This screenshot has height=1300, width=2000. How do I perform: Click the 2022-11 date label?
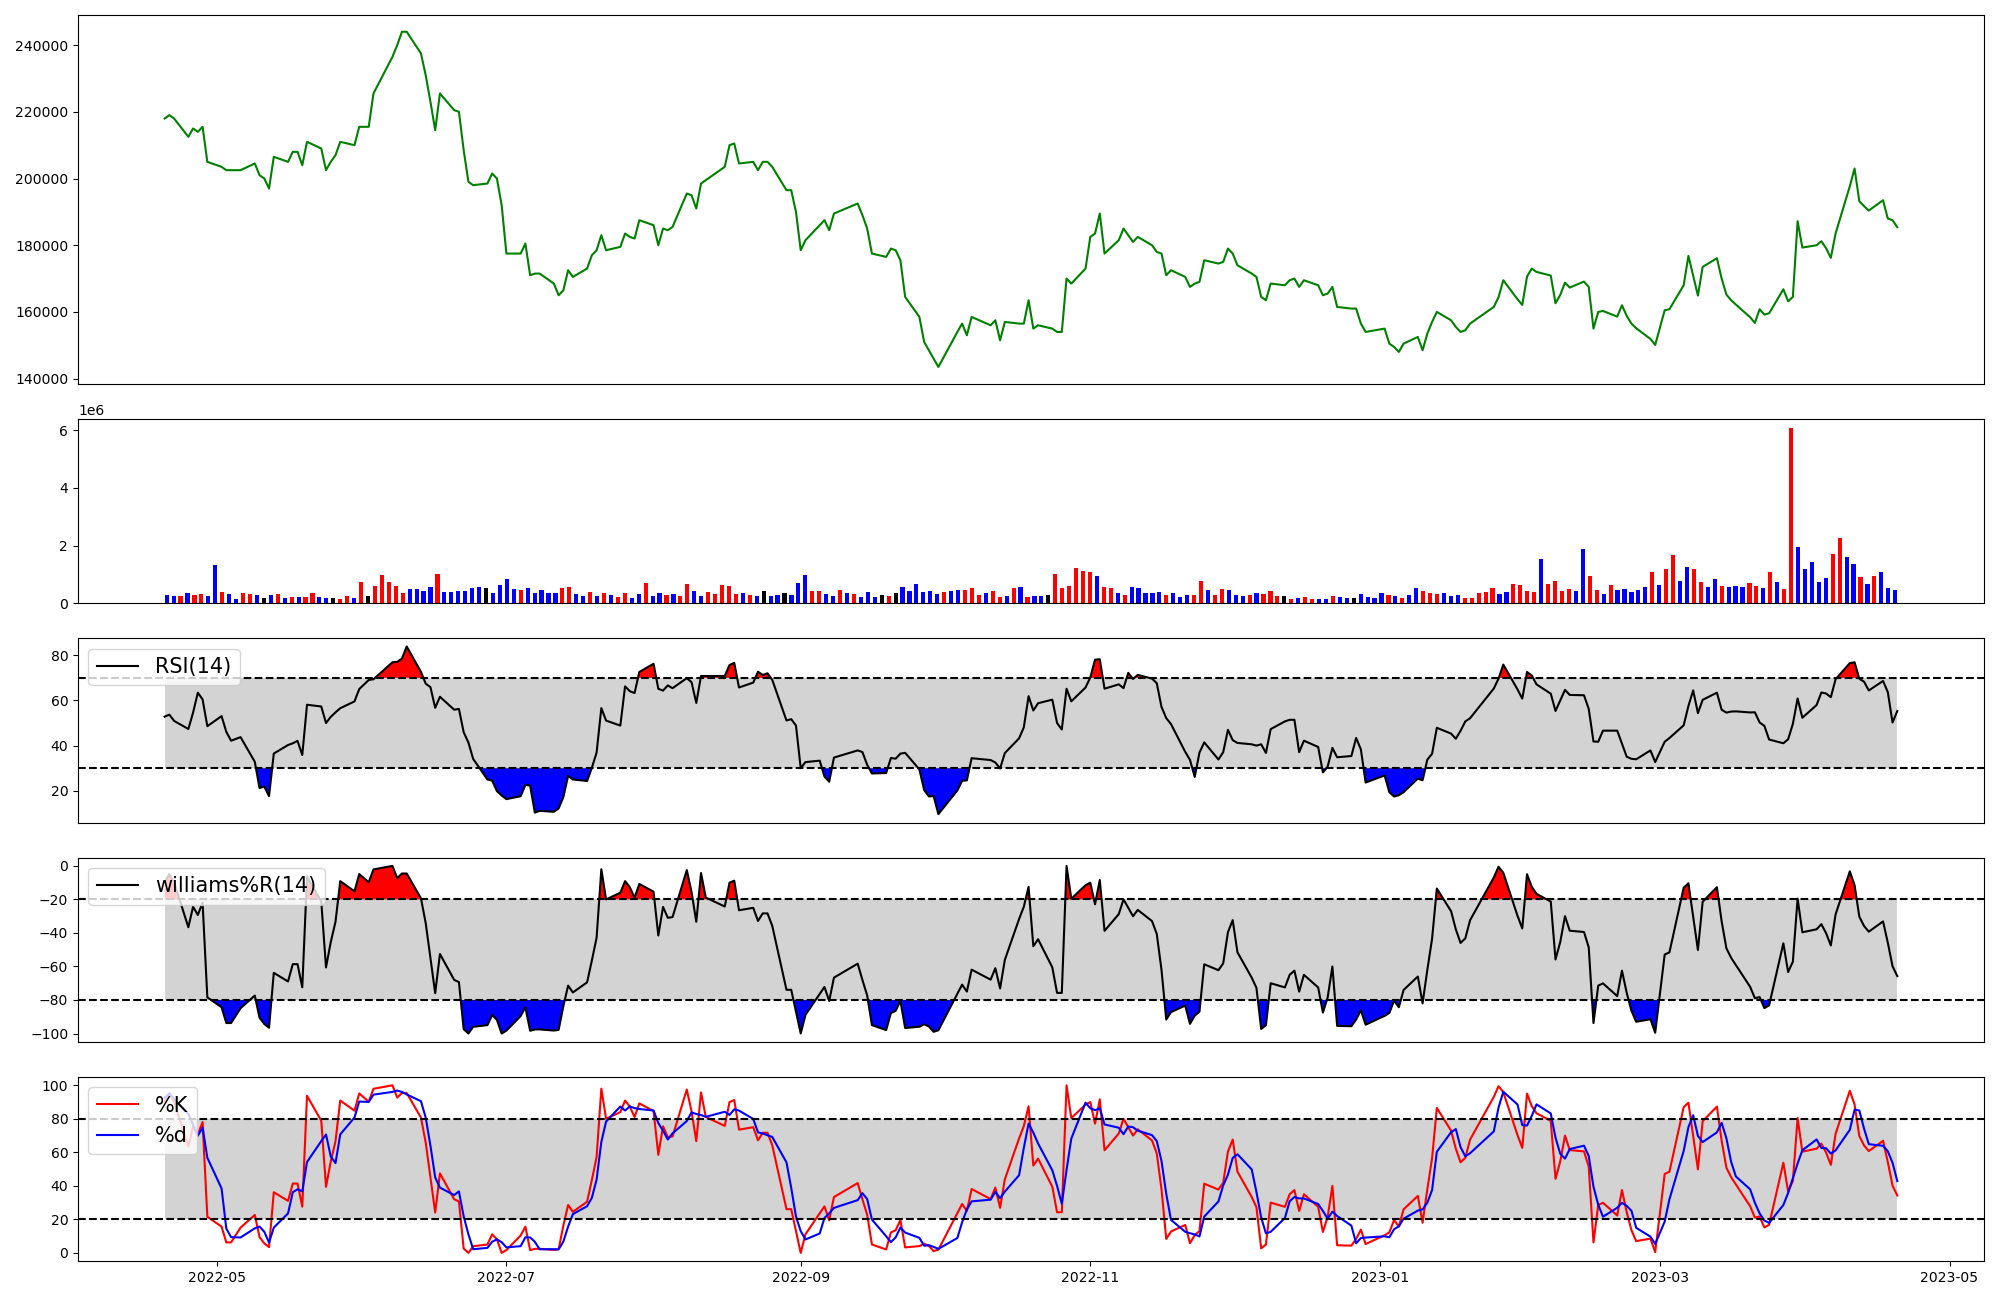tap(1090, 1277)
